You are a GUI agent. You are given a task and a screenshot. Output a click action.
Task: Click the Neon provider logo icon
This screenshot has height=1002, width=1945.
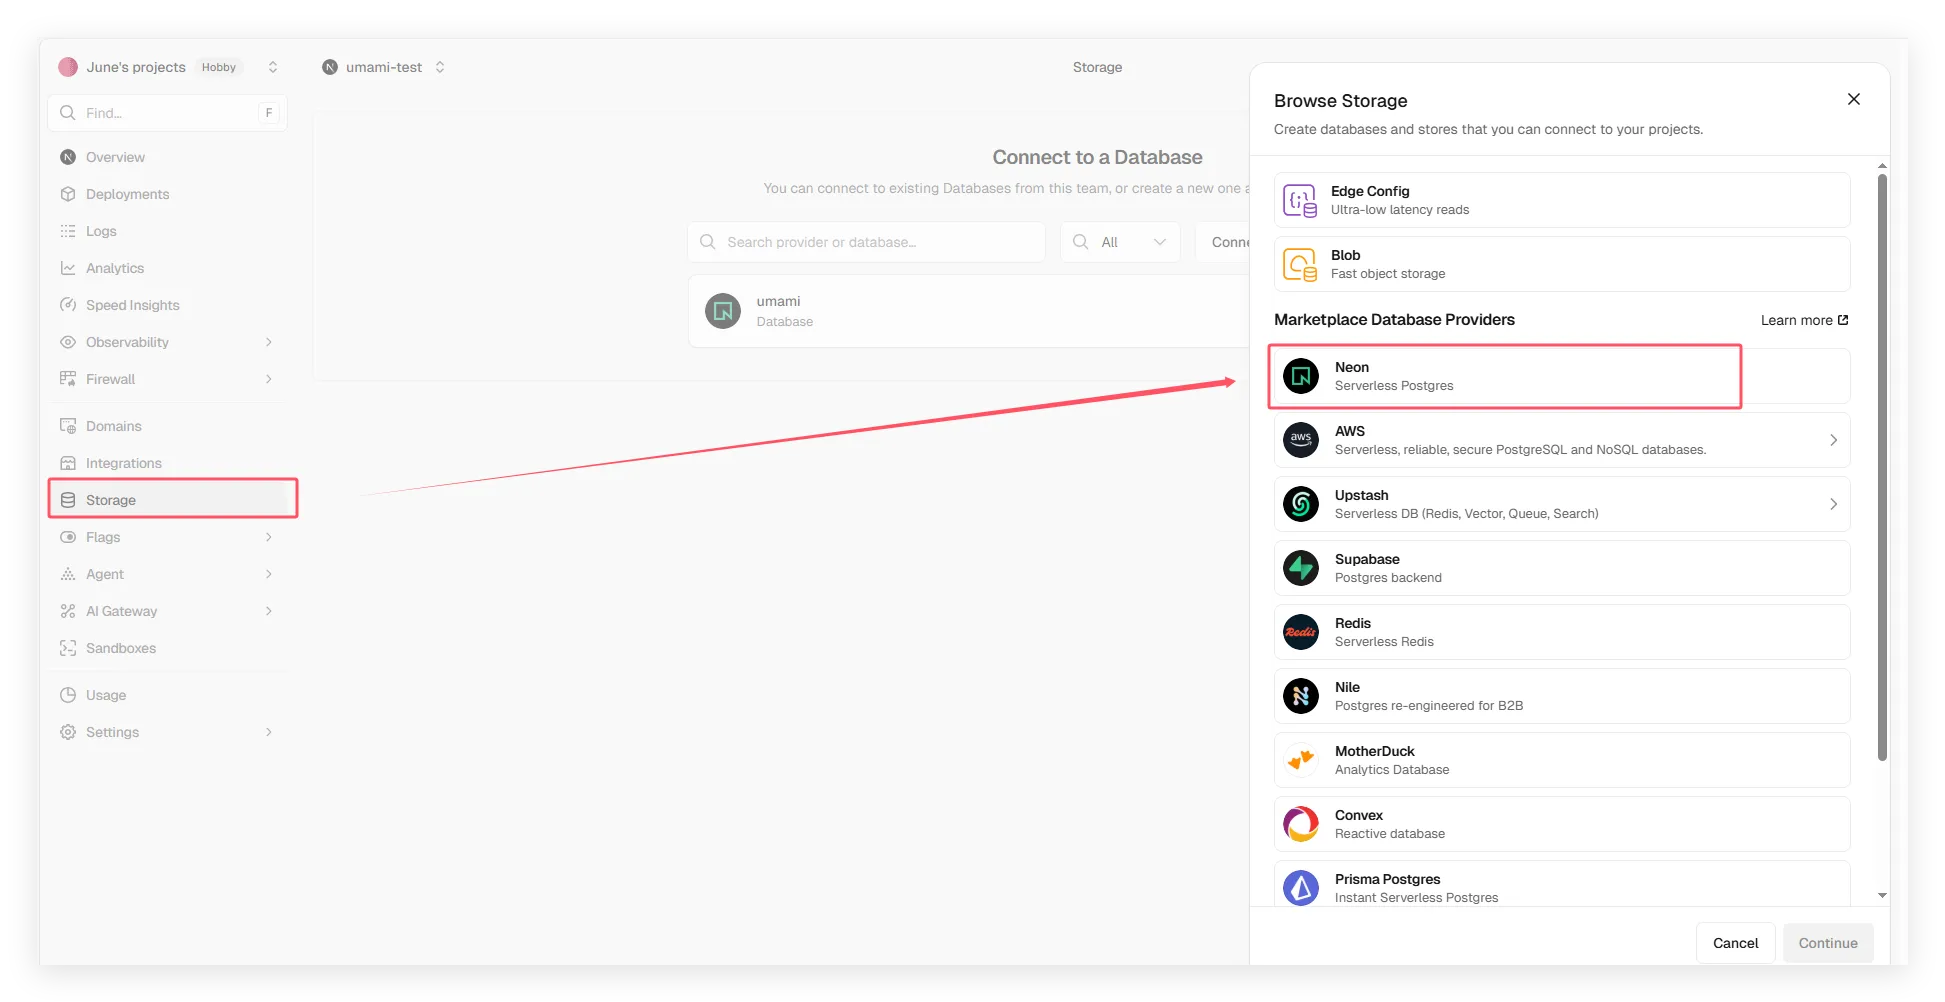1301,376
